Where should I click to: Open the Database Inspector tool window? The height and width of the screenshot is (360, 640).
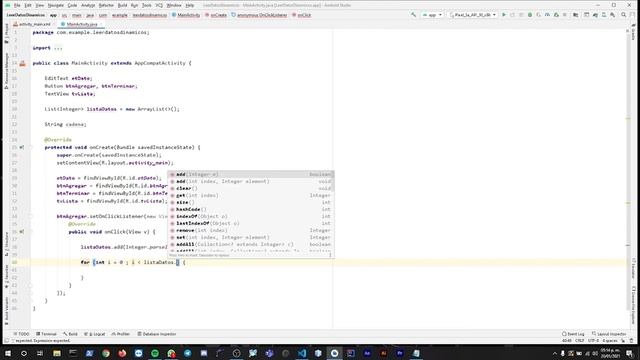click(157, 334)
